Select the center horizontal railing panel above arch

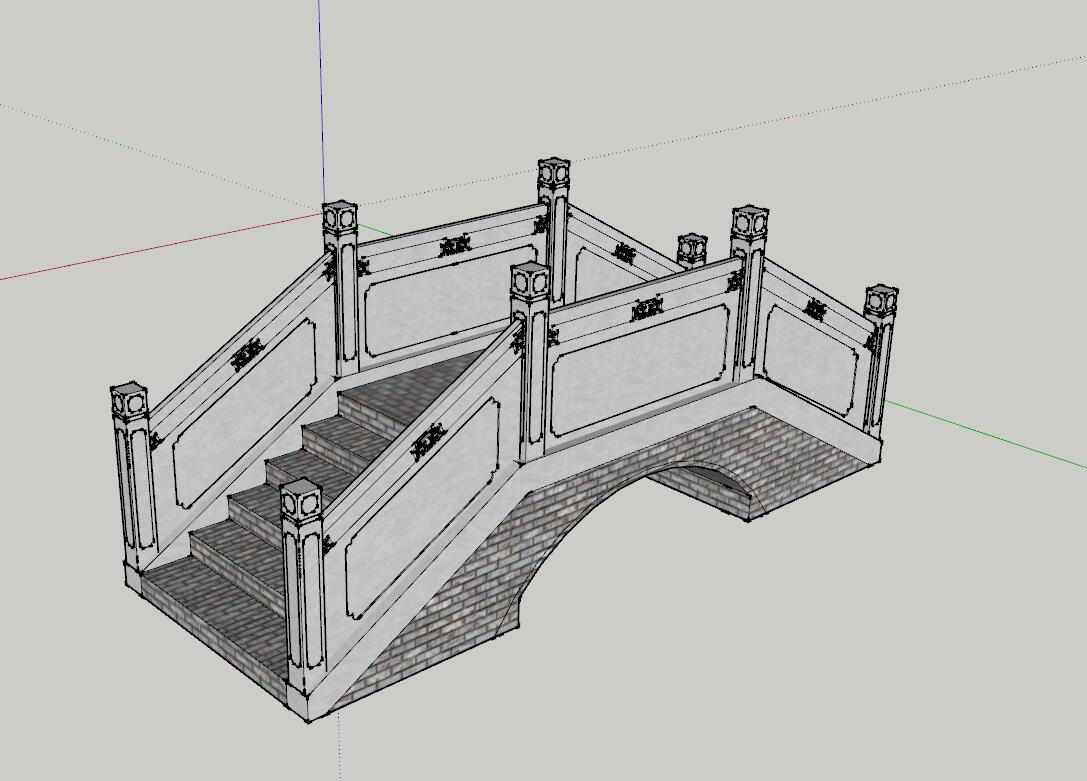[x=640, y=370]
